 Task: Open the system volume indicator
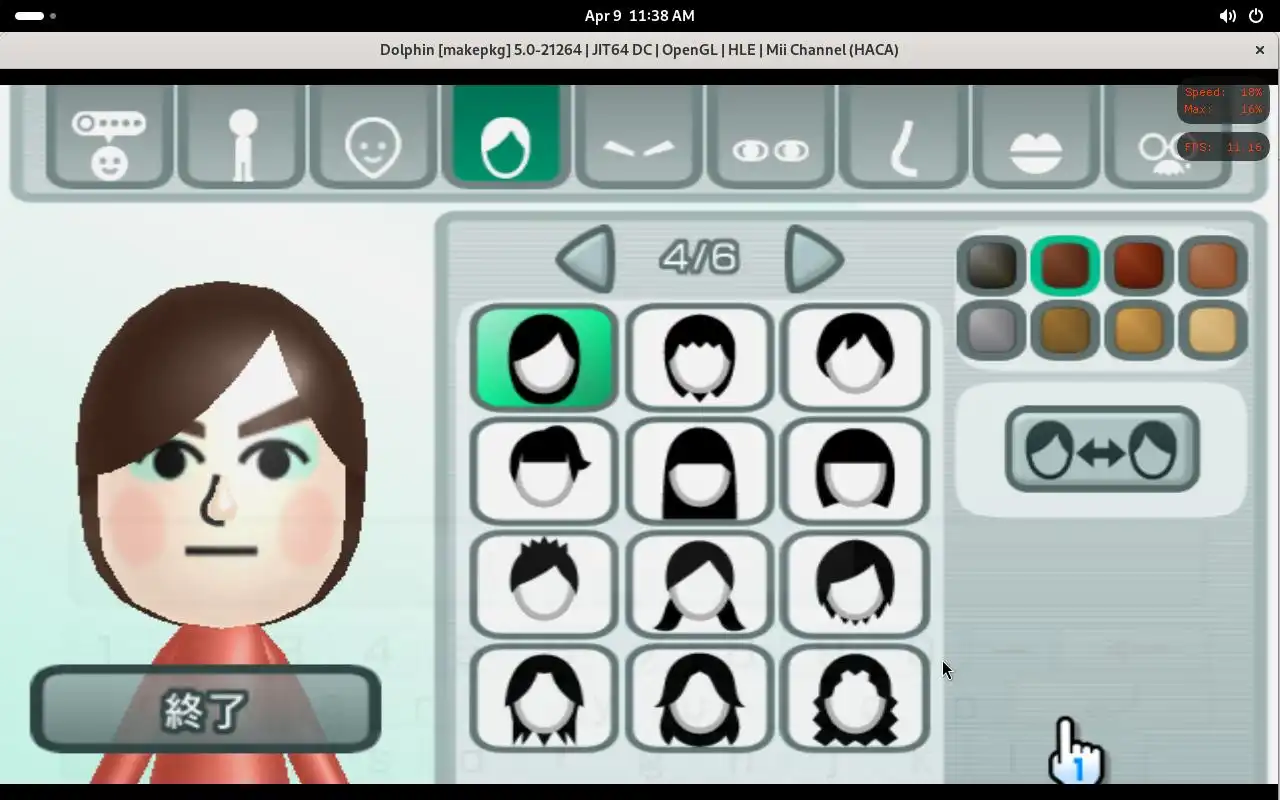[x=1227, y=16]
